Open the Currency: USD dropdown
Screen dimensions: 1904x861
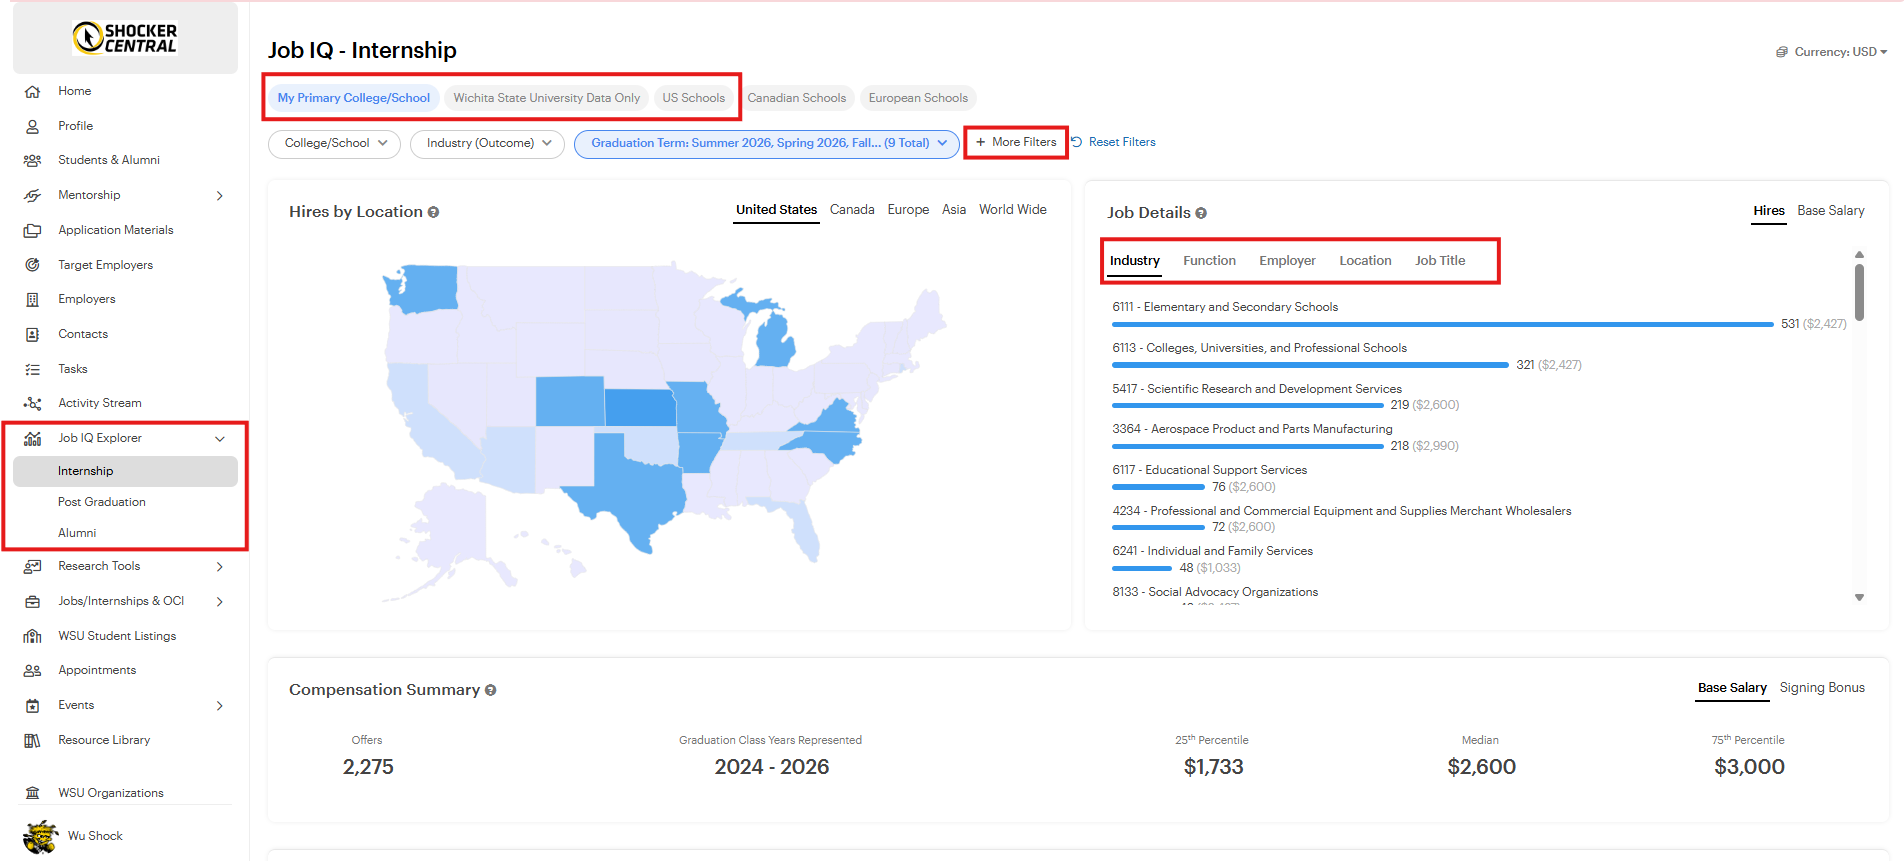1831,52
